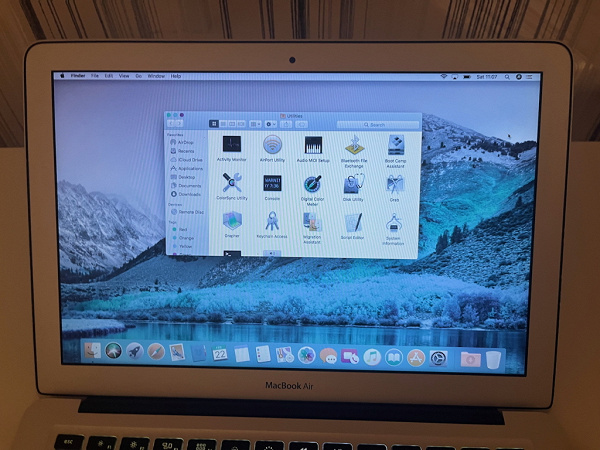The image size is (600, 450).
Task: Select Migration Assistant icon
Action: [x=312, y=222]
